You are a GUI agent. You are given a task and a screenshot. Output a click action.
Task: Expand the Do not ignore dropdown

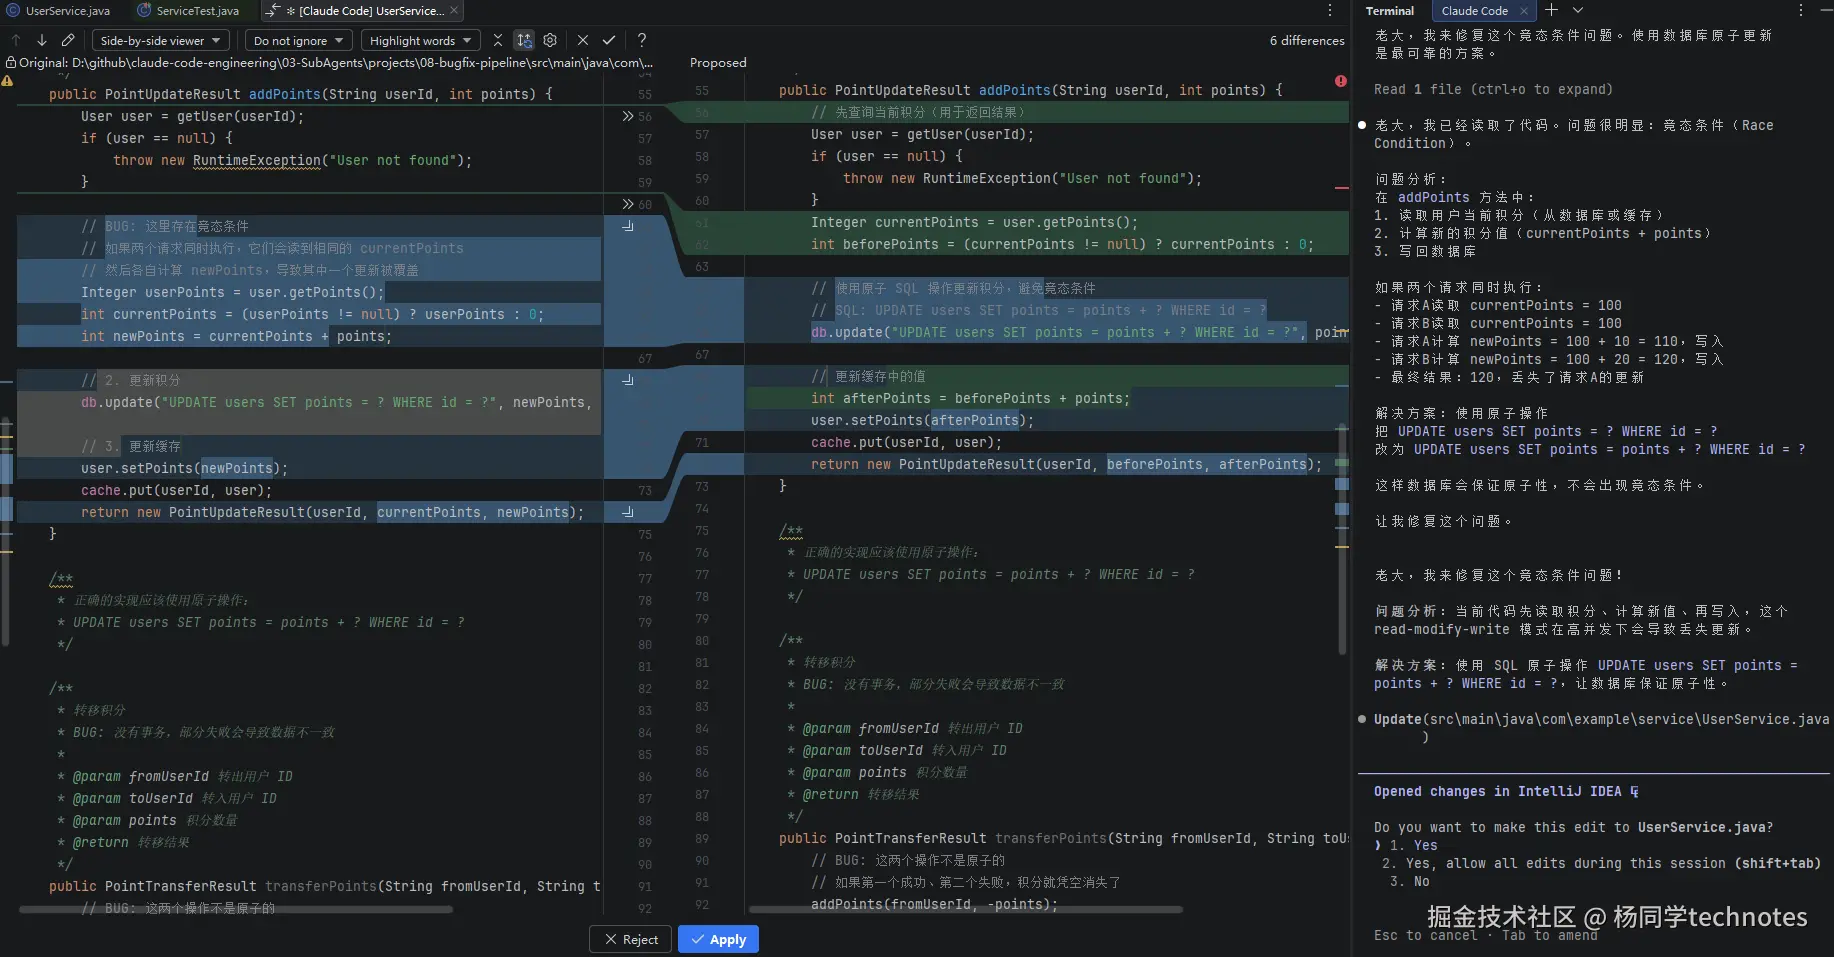tap(298, 40)
